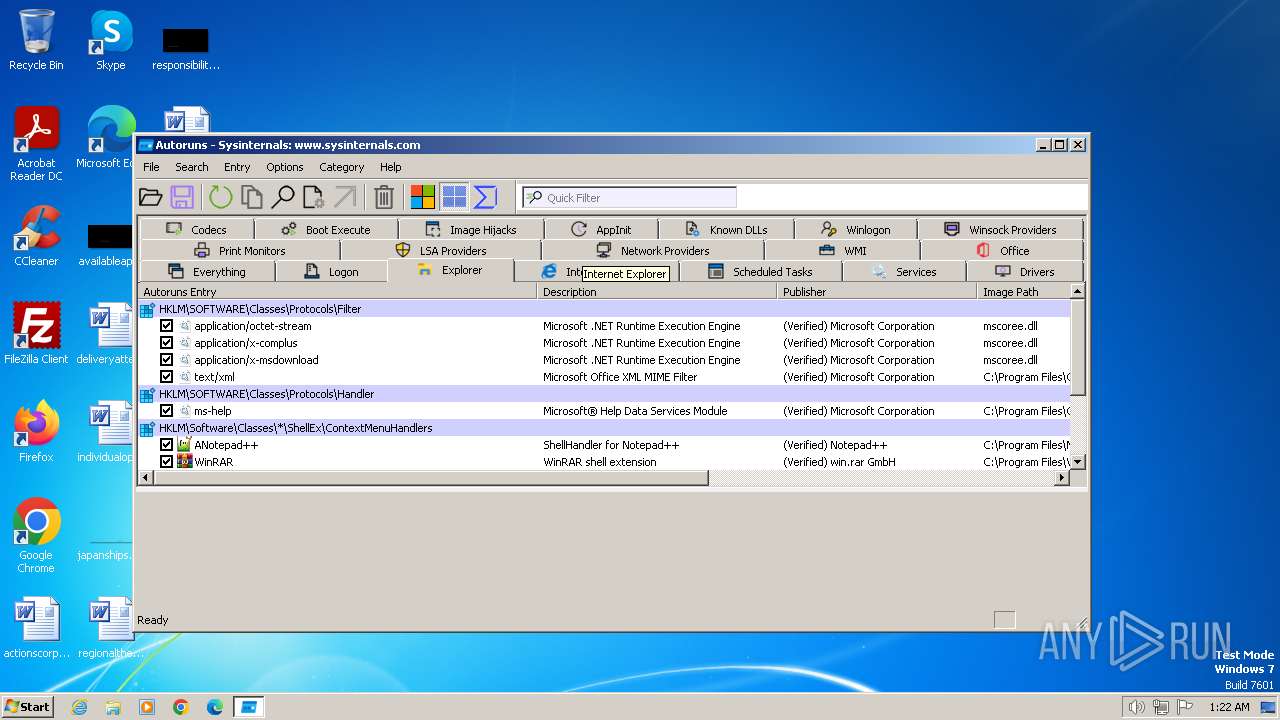Switch to the Known DLLs tab
This screenshot has width=1280, height=720.
(727, 230)
